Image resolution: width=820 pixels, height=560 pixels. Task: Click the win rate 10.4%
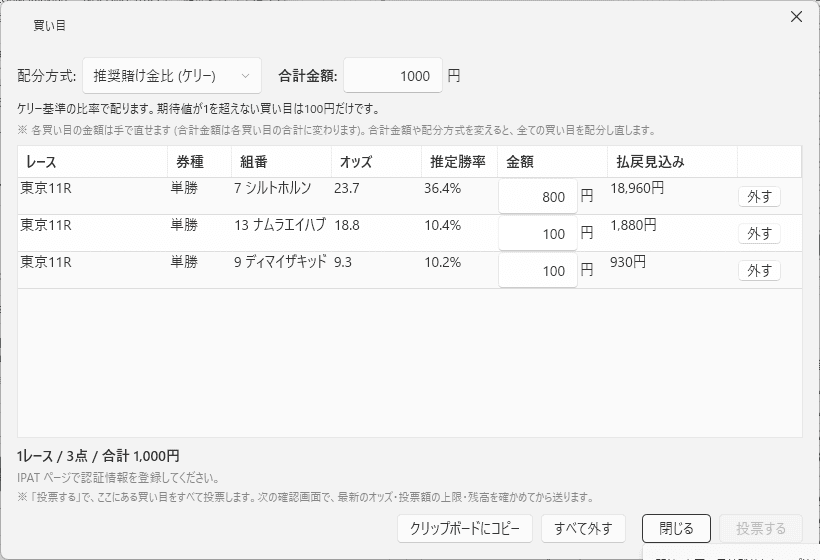(442, 225)
